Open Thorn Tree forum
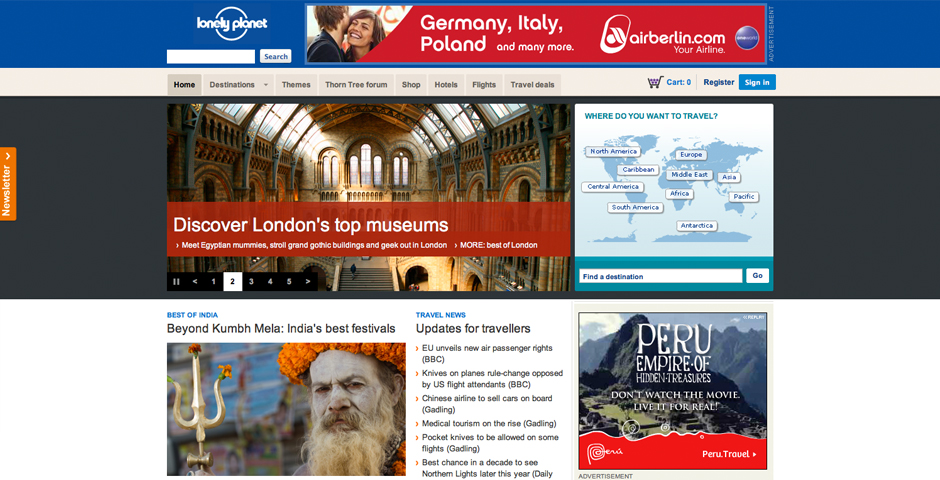 click(x=356, y=85)
